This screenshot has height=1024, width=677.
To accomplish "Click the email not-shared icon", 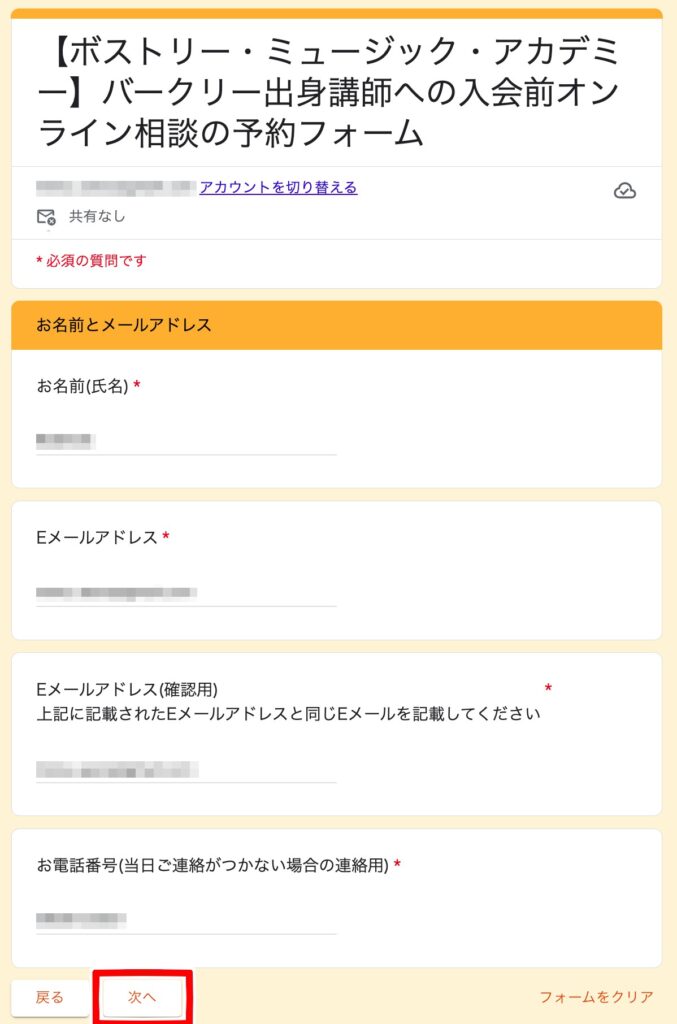I will pos(46,216).
